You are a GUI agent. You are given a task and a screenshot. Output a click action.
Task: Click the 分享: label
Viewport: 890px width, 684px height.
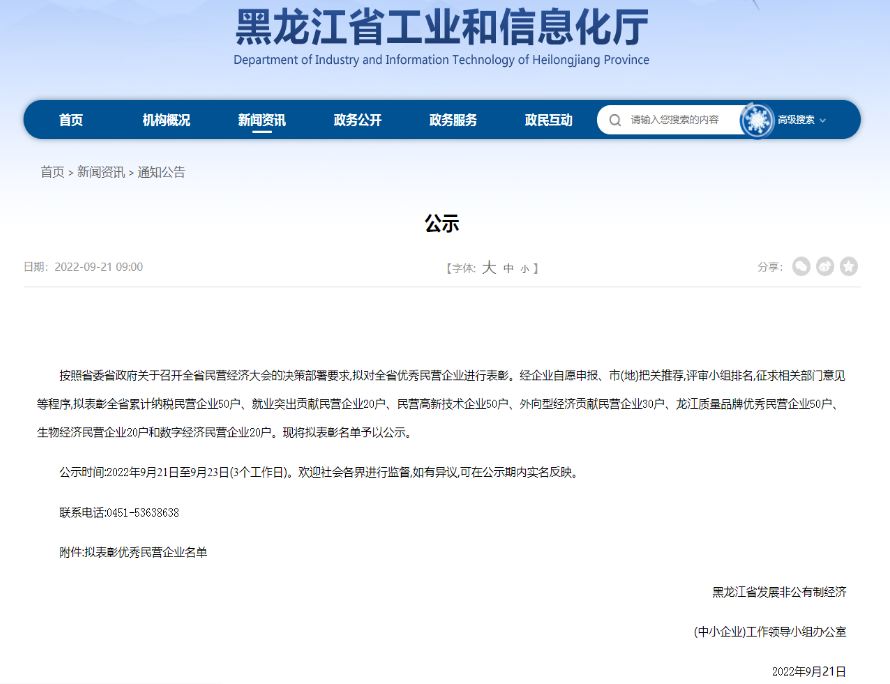point(770,267)
